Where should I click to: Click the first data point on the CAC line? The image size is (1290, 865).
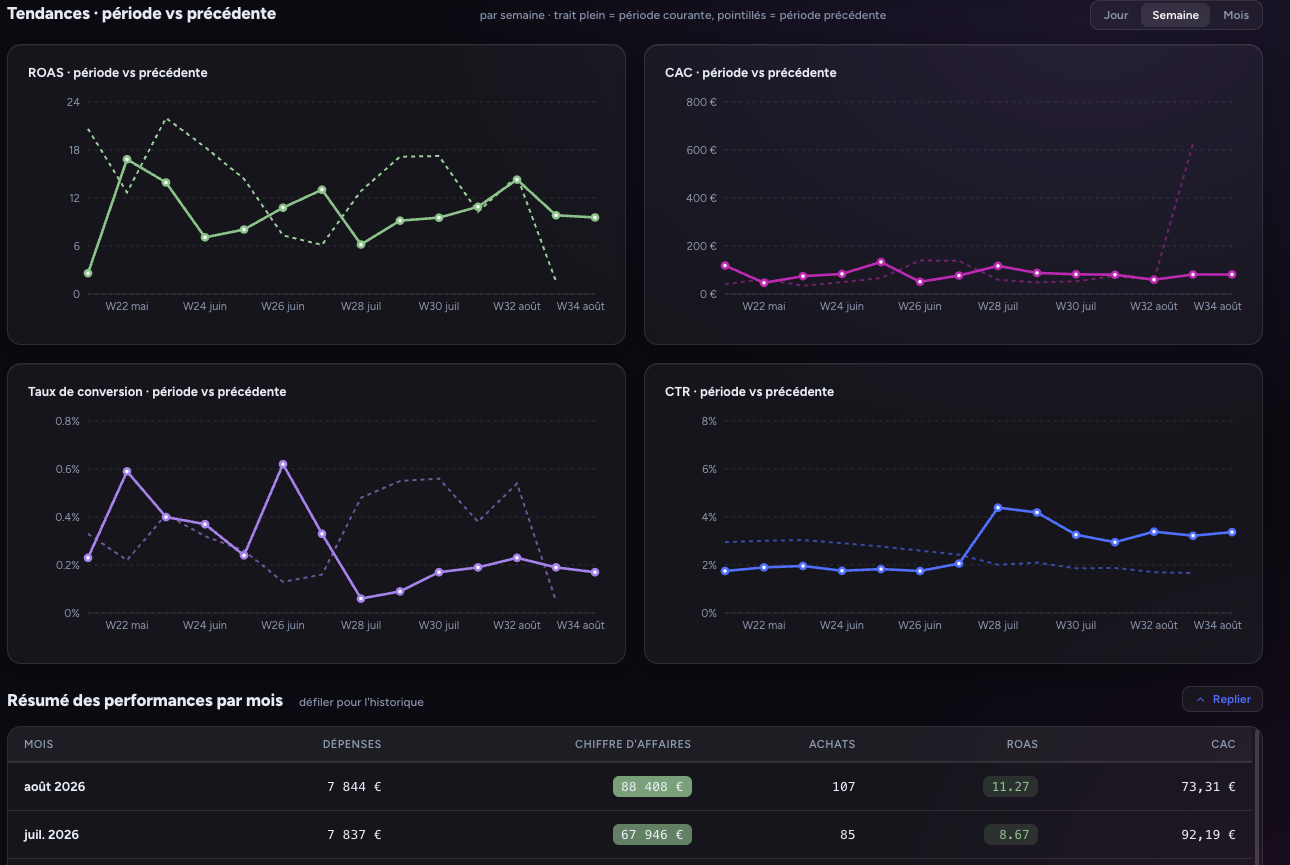point(725,265)
